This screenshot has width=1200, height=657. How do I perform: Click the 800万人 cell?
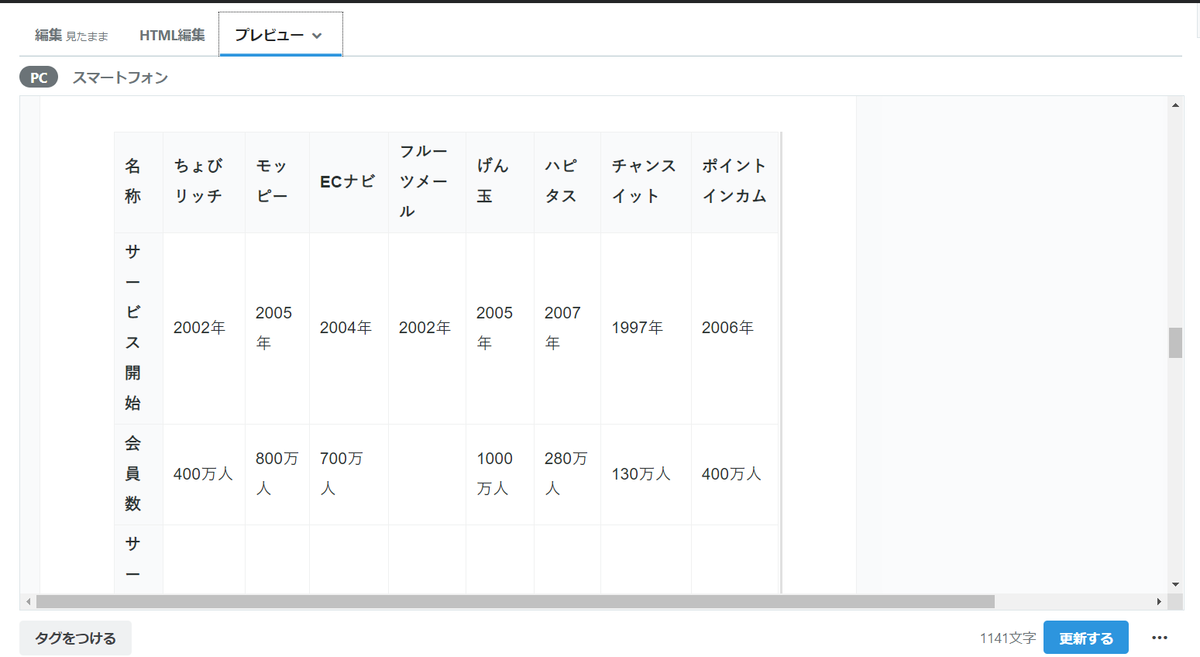pyautogui.click(x=277, y=474)
